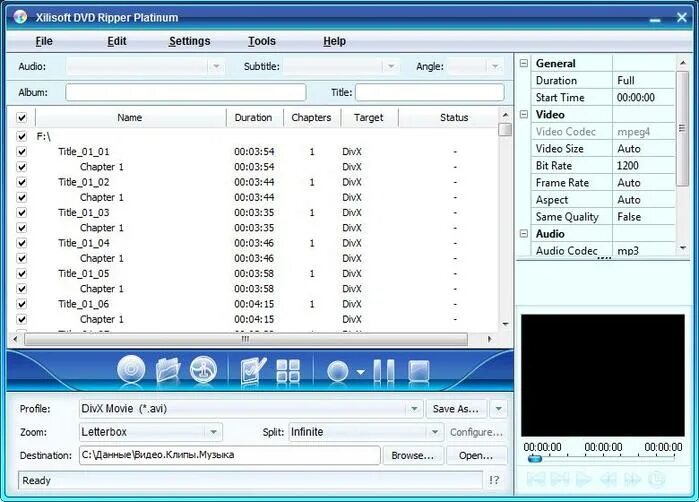The image size is (699, 502).
Task: Open the Edit menu
Action: [117, 41]
